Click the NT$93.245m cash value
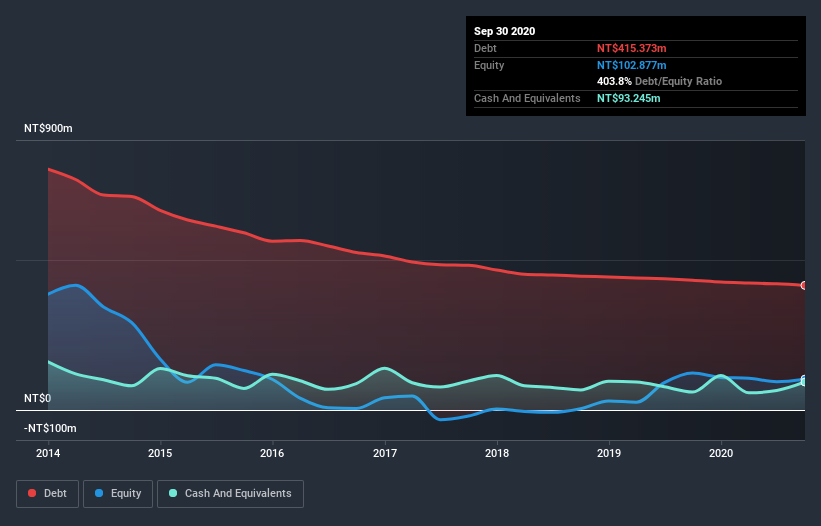The width and height of the screenshot is (821, 526). (628, 98)
